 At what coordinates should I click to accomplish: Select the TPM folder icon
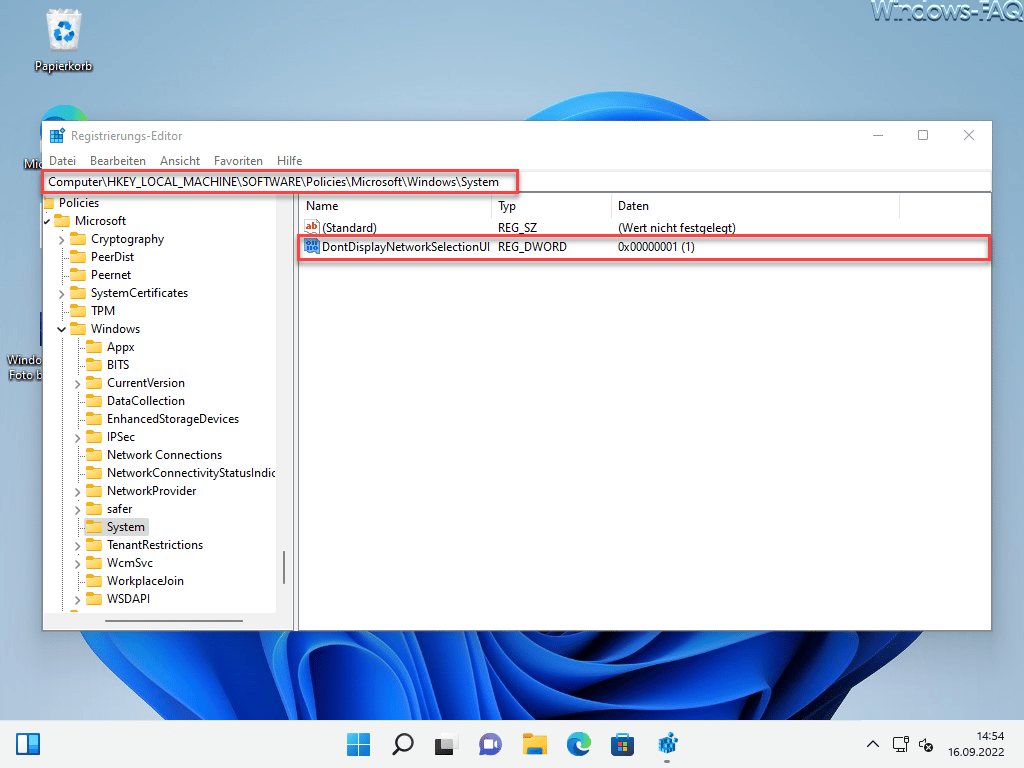[78, 311]
